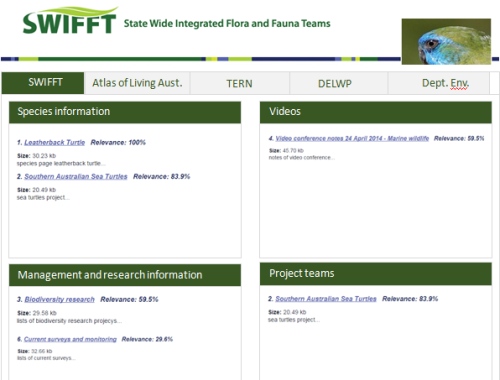Open Video conference notes 24 April 2014 link
Viewport: 500px width, 380px height.
click(x=352, y=138)
